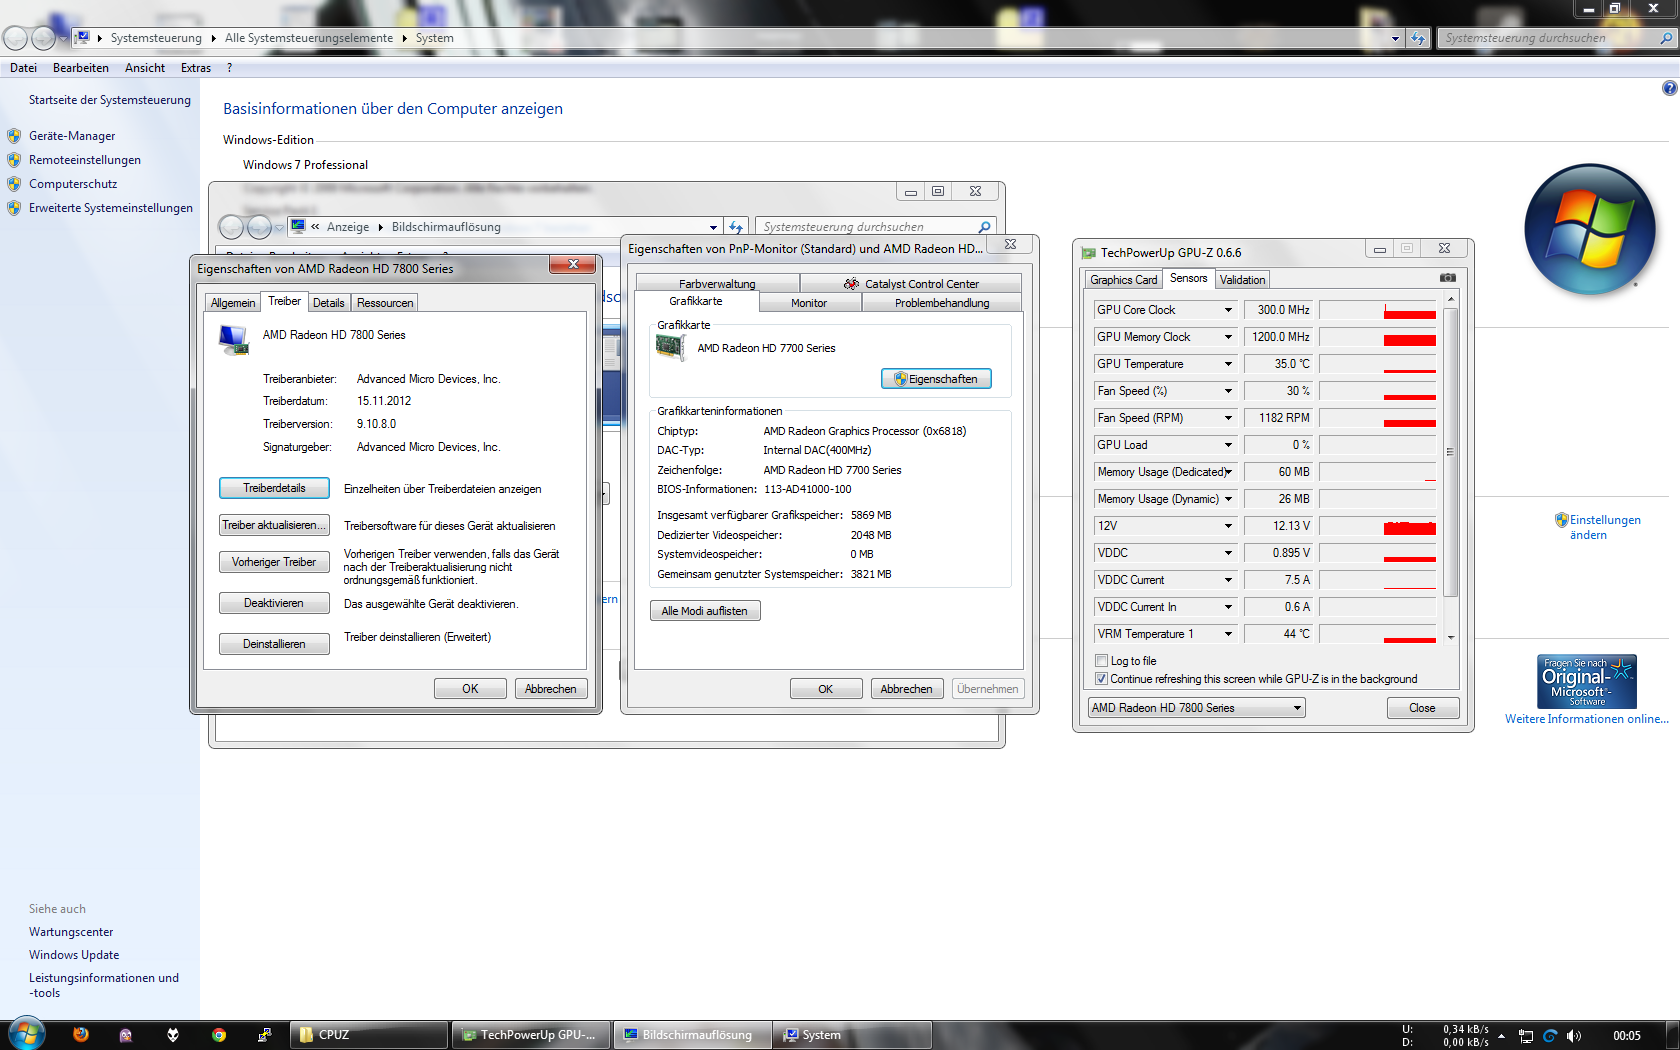Screen dimensions: 1680x1050
Task: Click the search magnifier in Systemsteuerung durchsuchen
Action: click(x=1666, y=38)
